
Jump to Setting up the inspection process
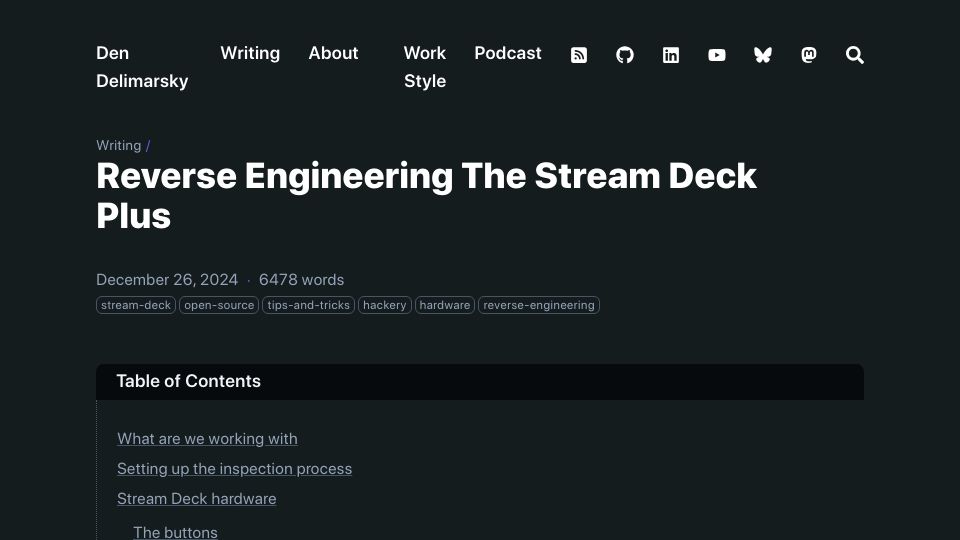(234, 469)
